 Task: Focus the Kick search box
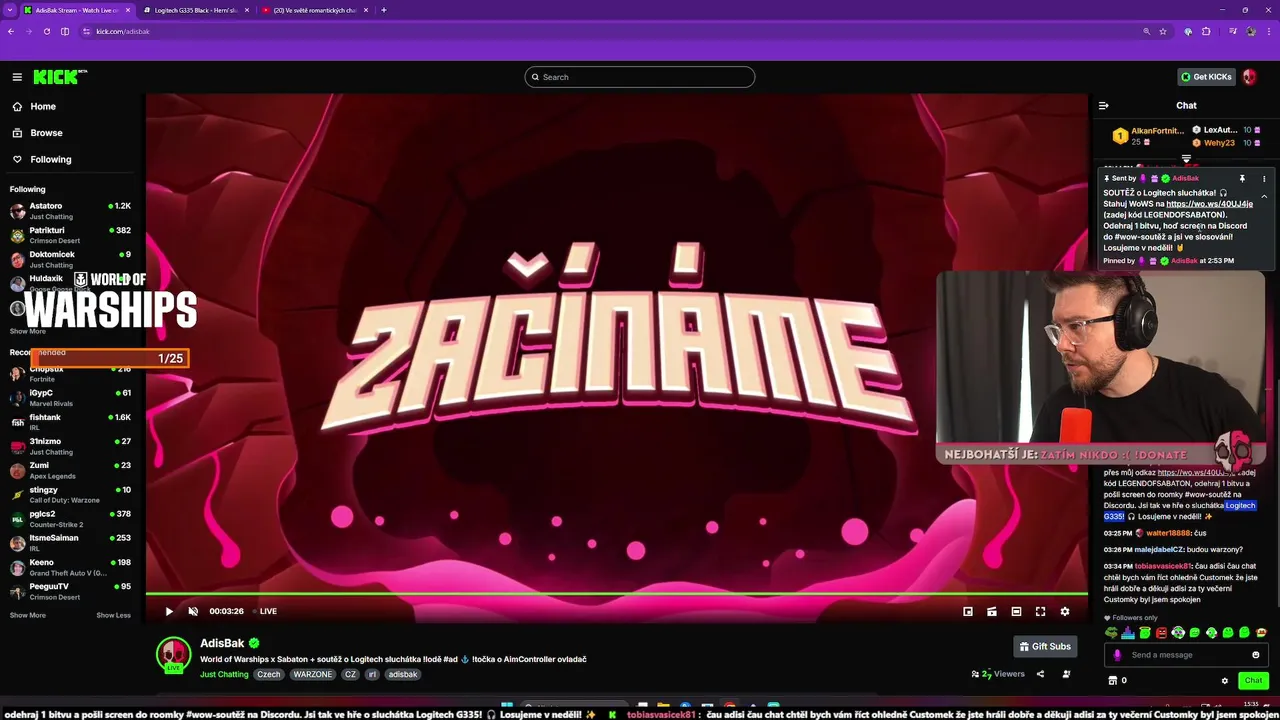(x=640, y=77)
